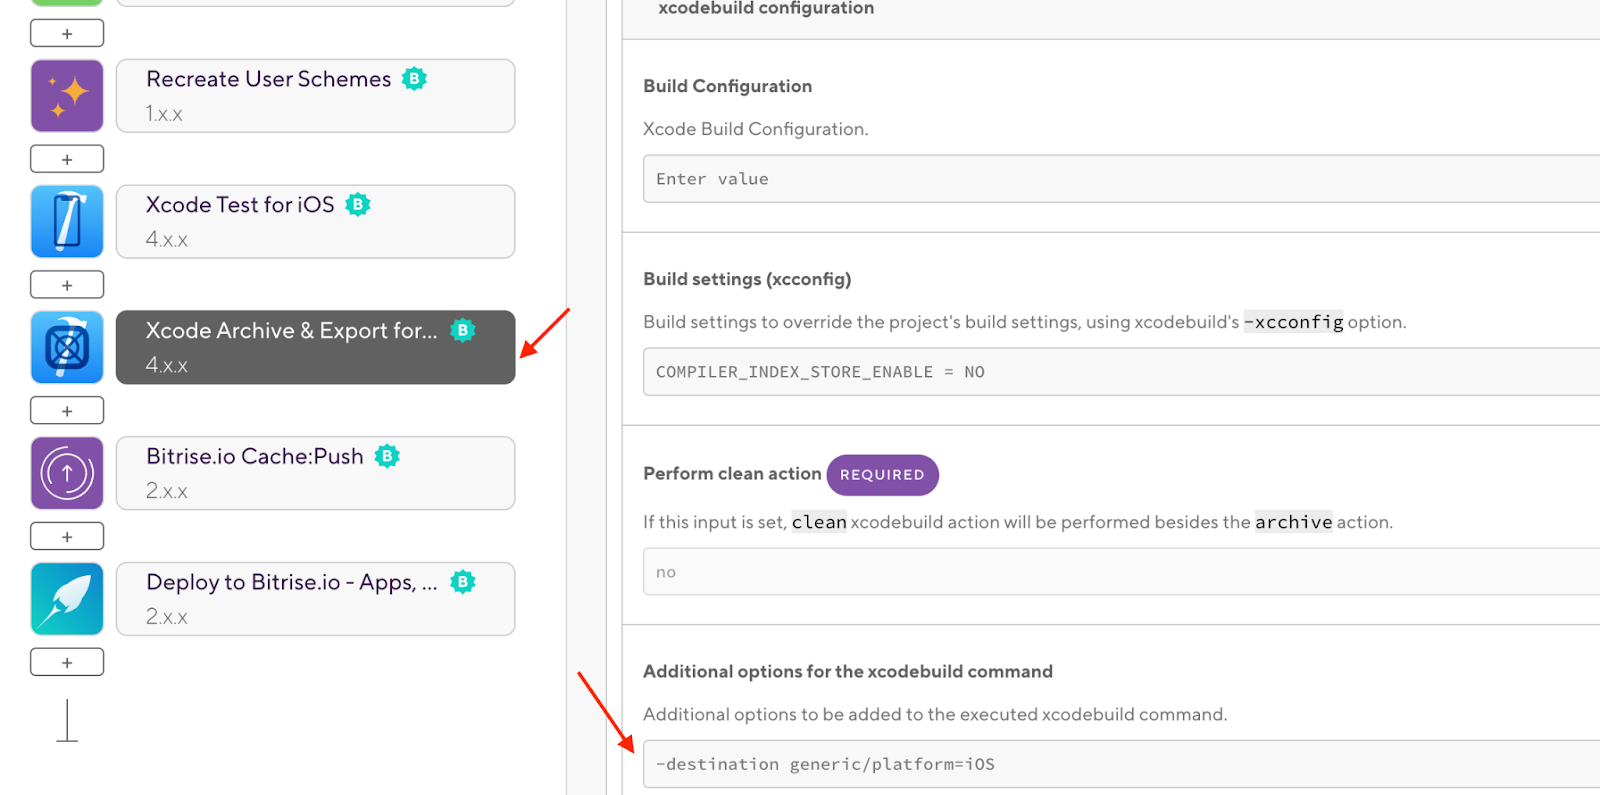Add step between Cache:Push and Deploy to Bitrise.io

pyautogui.click(x=67, y=536)
